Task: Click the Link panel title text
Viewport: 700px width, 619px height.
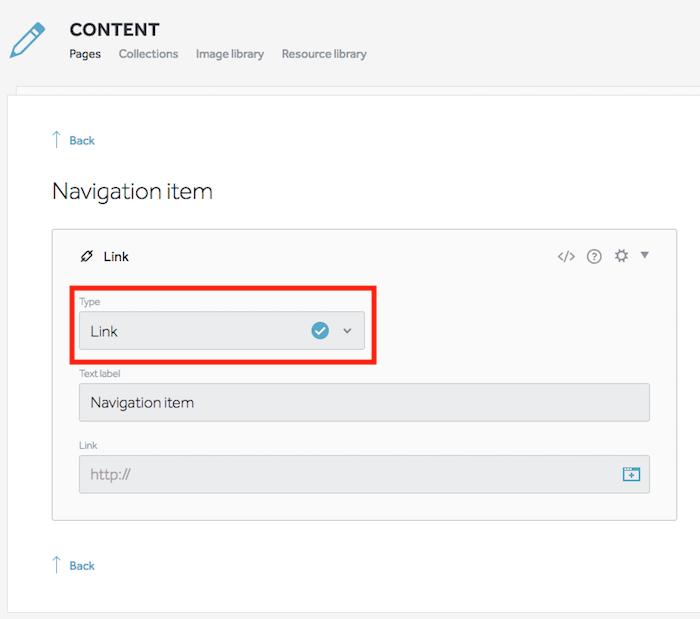Action: coord(116,257)
